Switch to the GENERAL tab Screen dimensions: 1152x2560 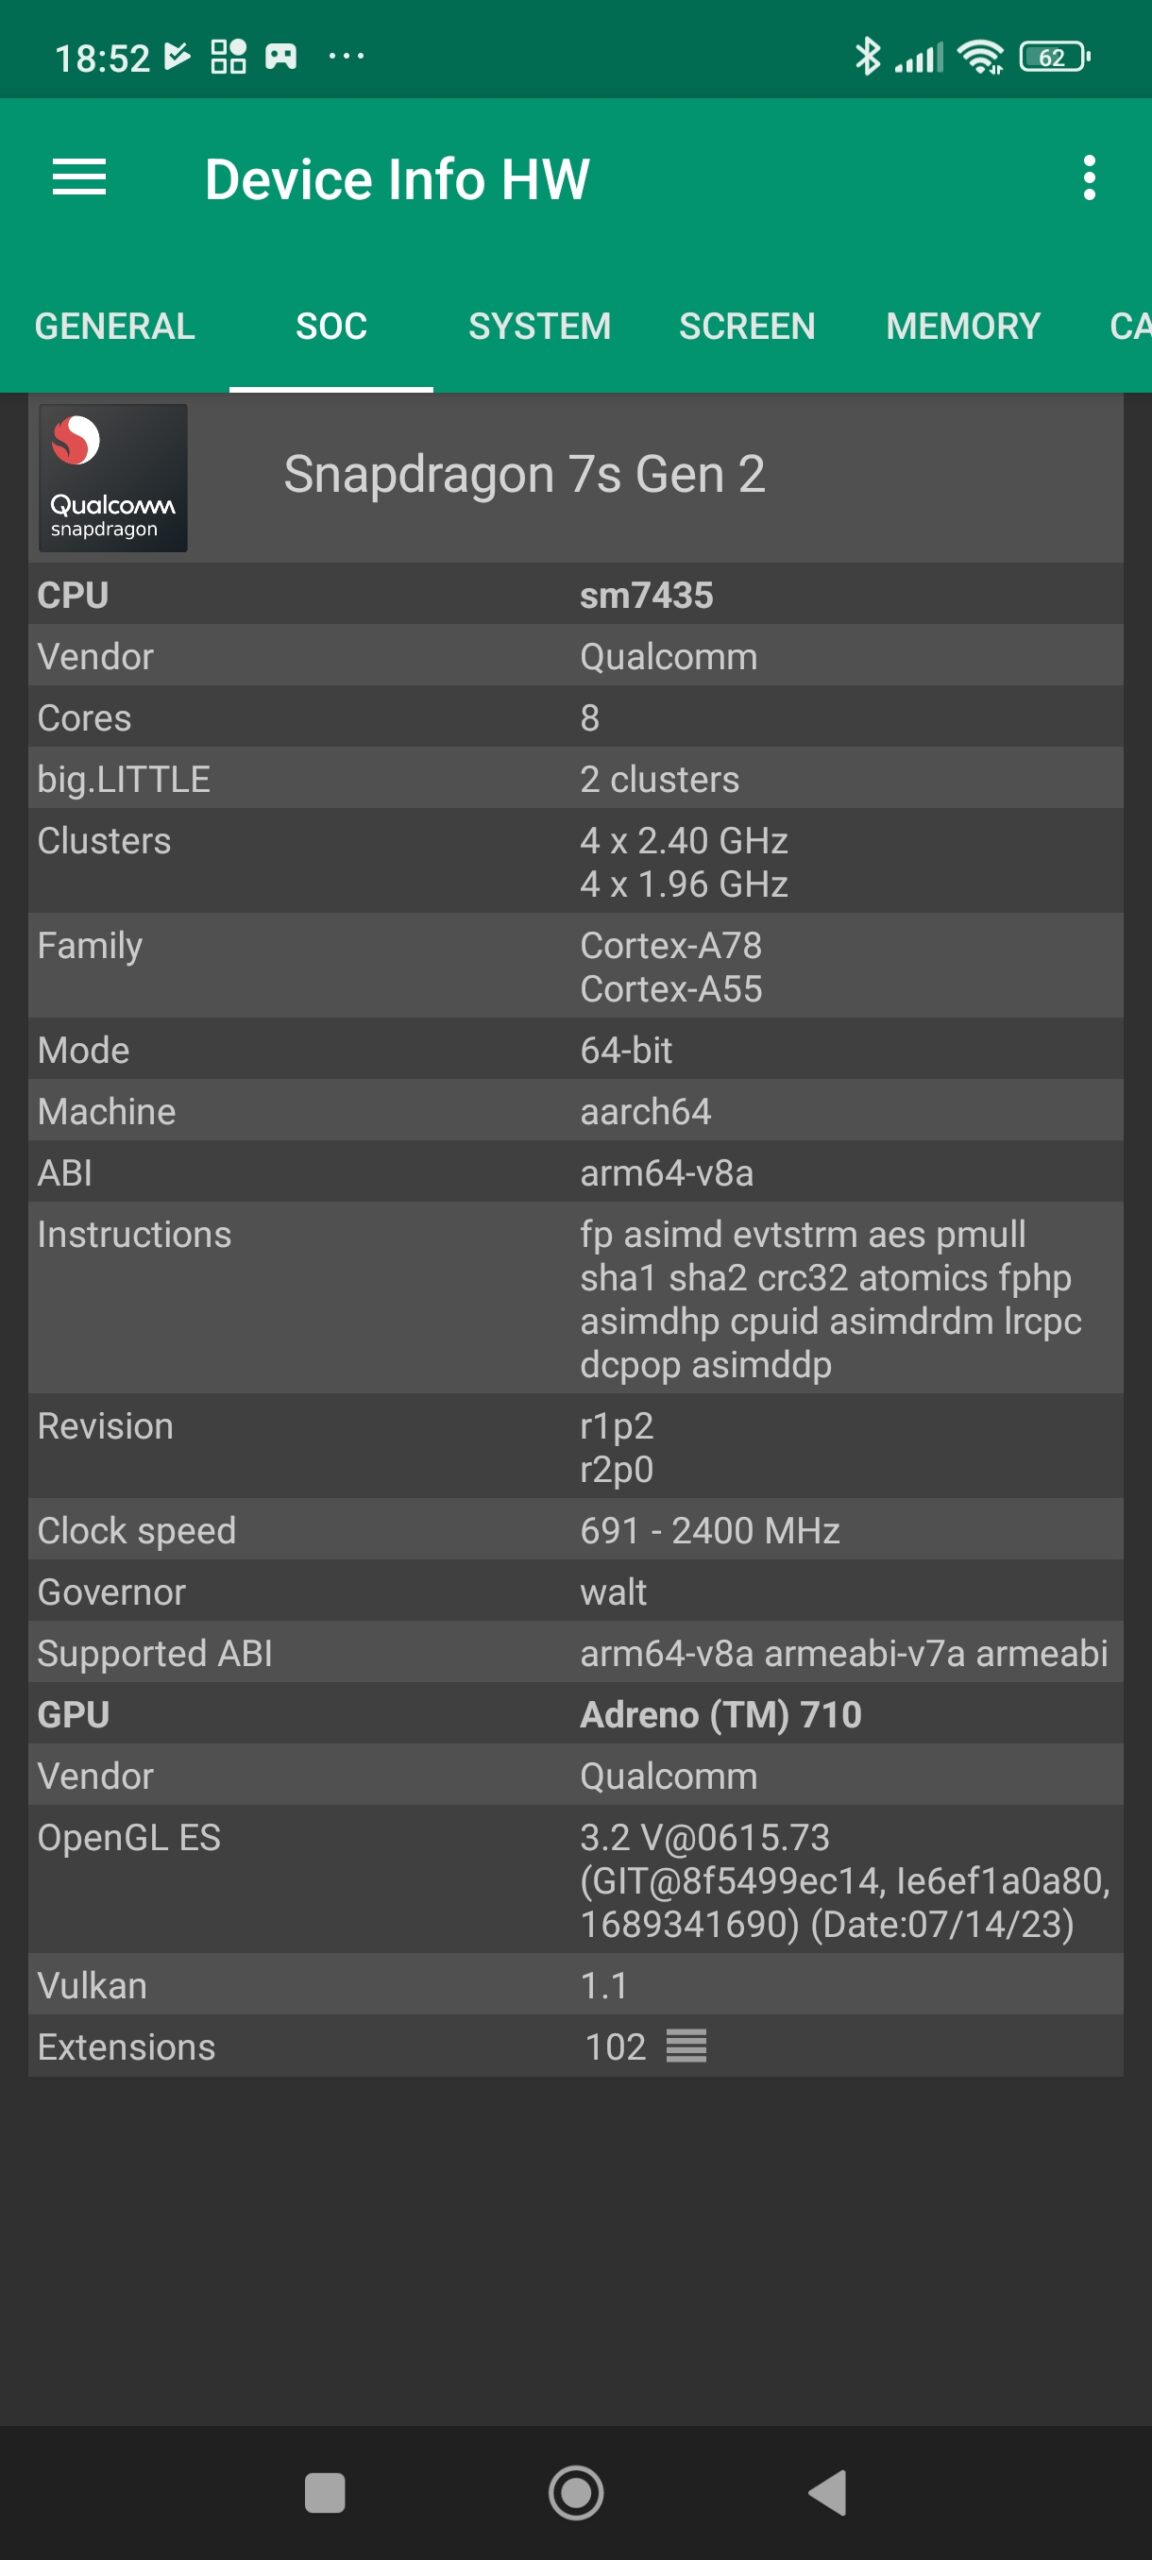click(x=115, y=326)
